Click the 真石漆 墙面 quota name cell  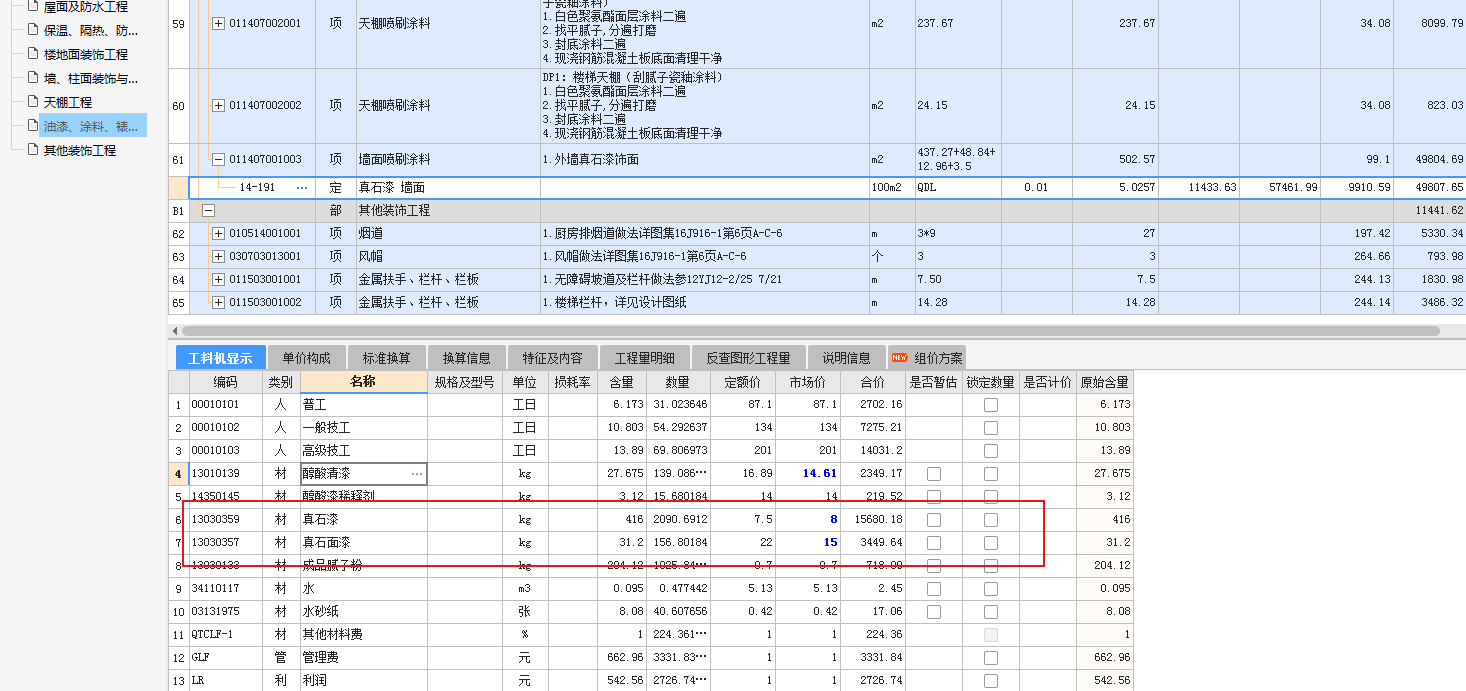click(448, 187)
